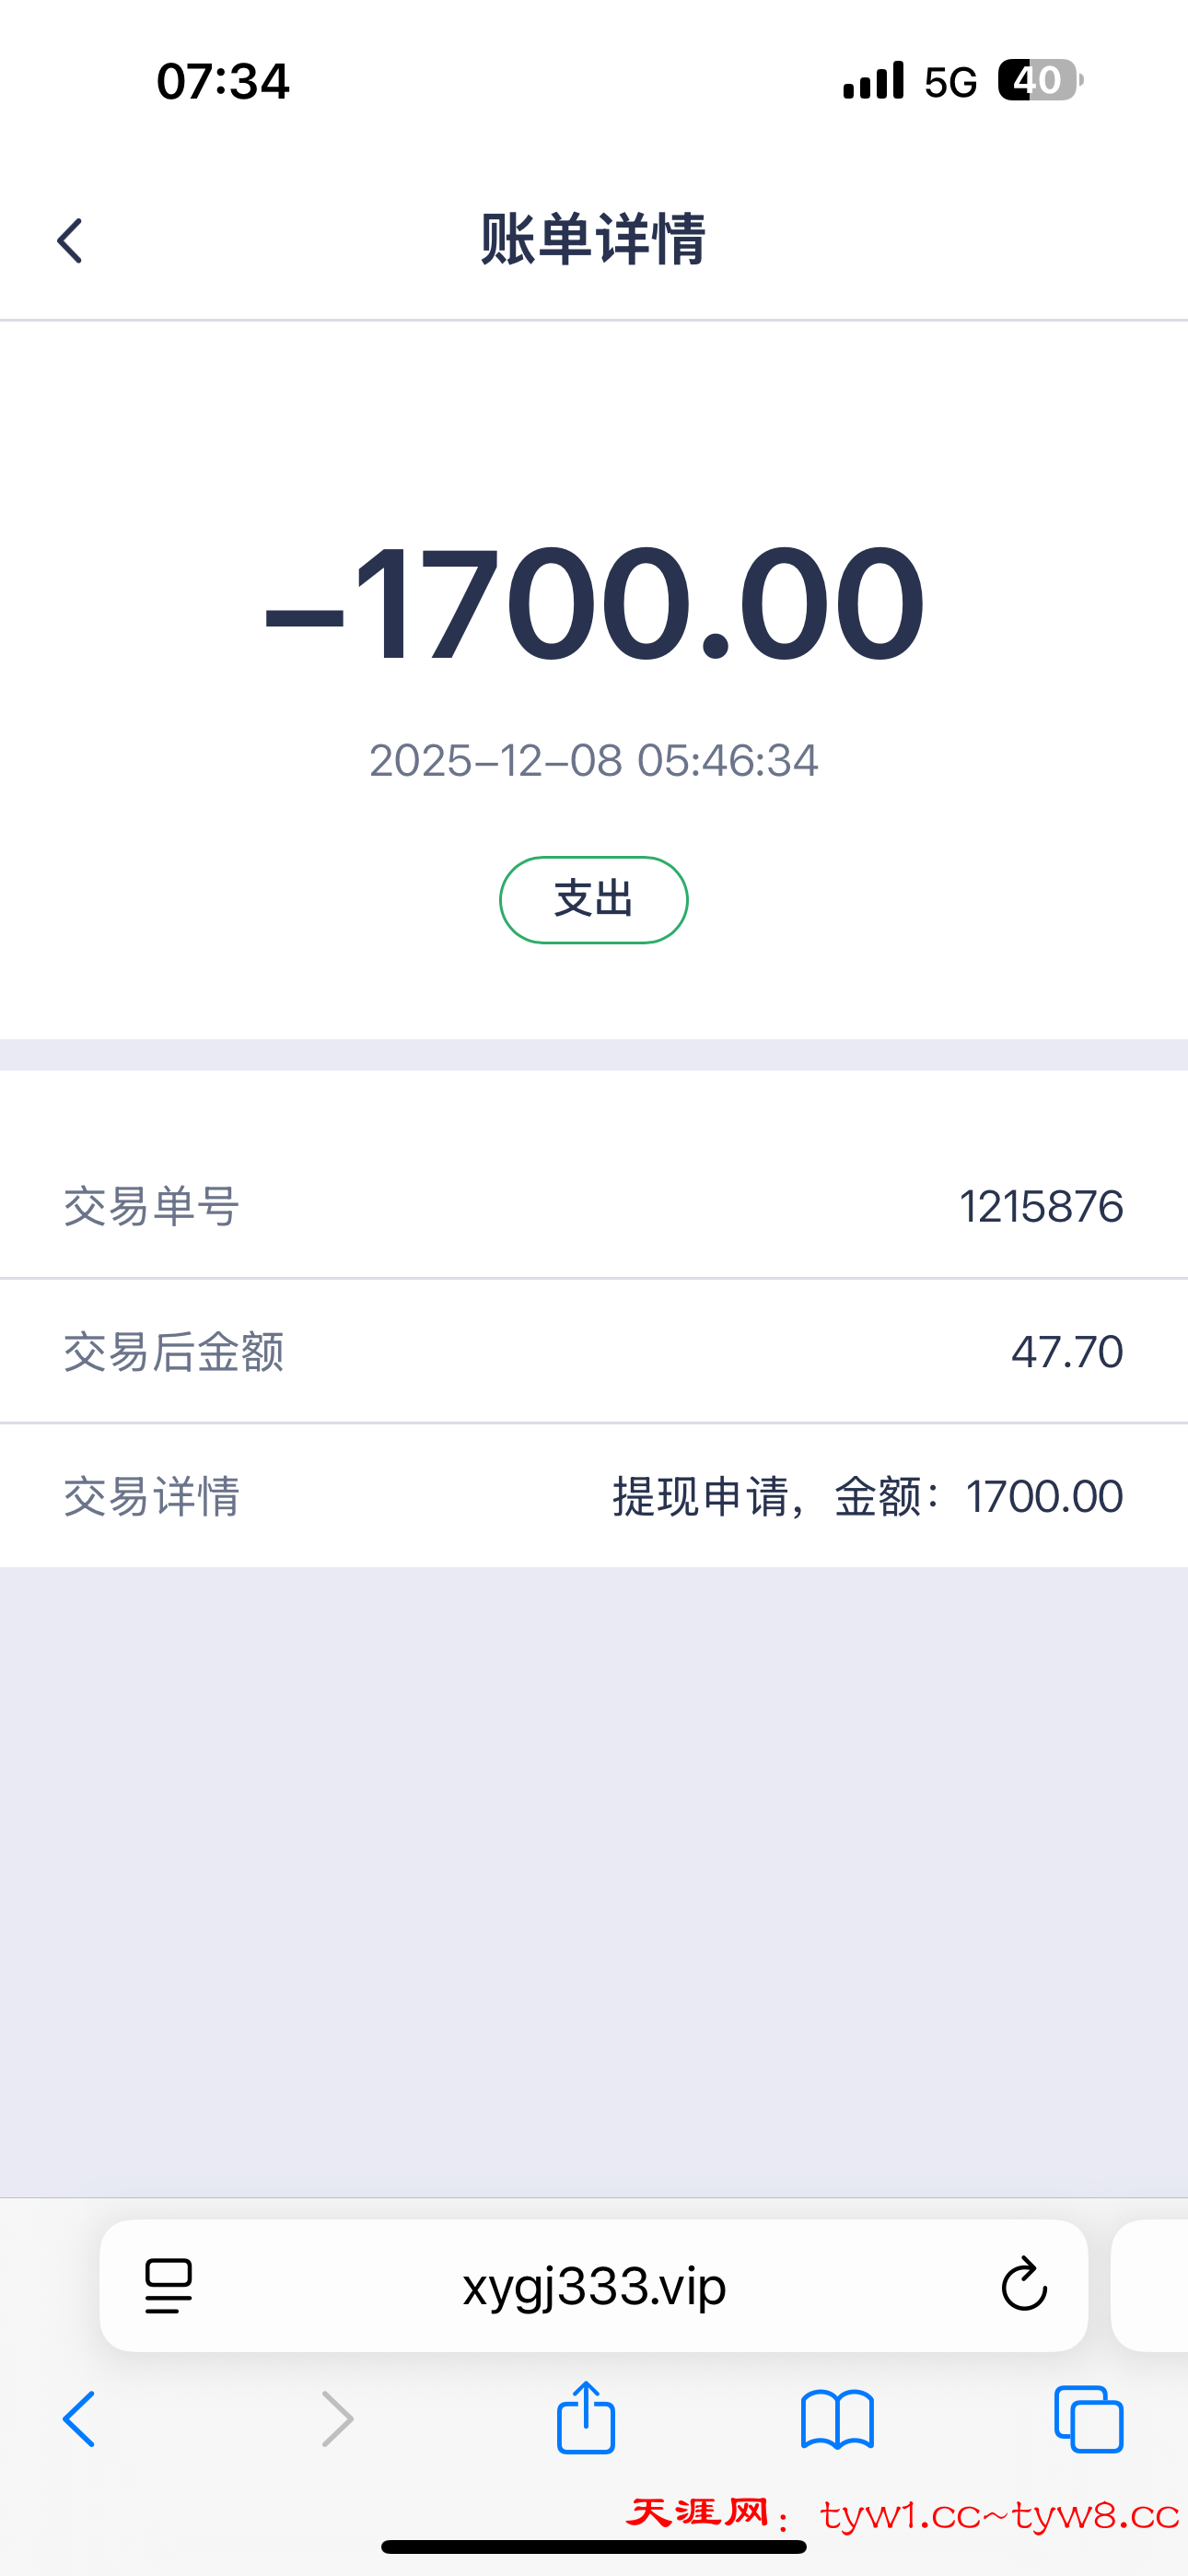Tap the status bar clock 07:34
1188x2576 pixels.
click(223, 81)
